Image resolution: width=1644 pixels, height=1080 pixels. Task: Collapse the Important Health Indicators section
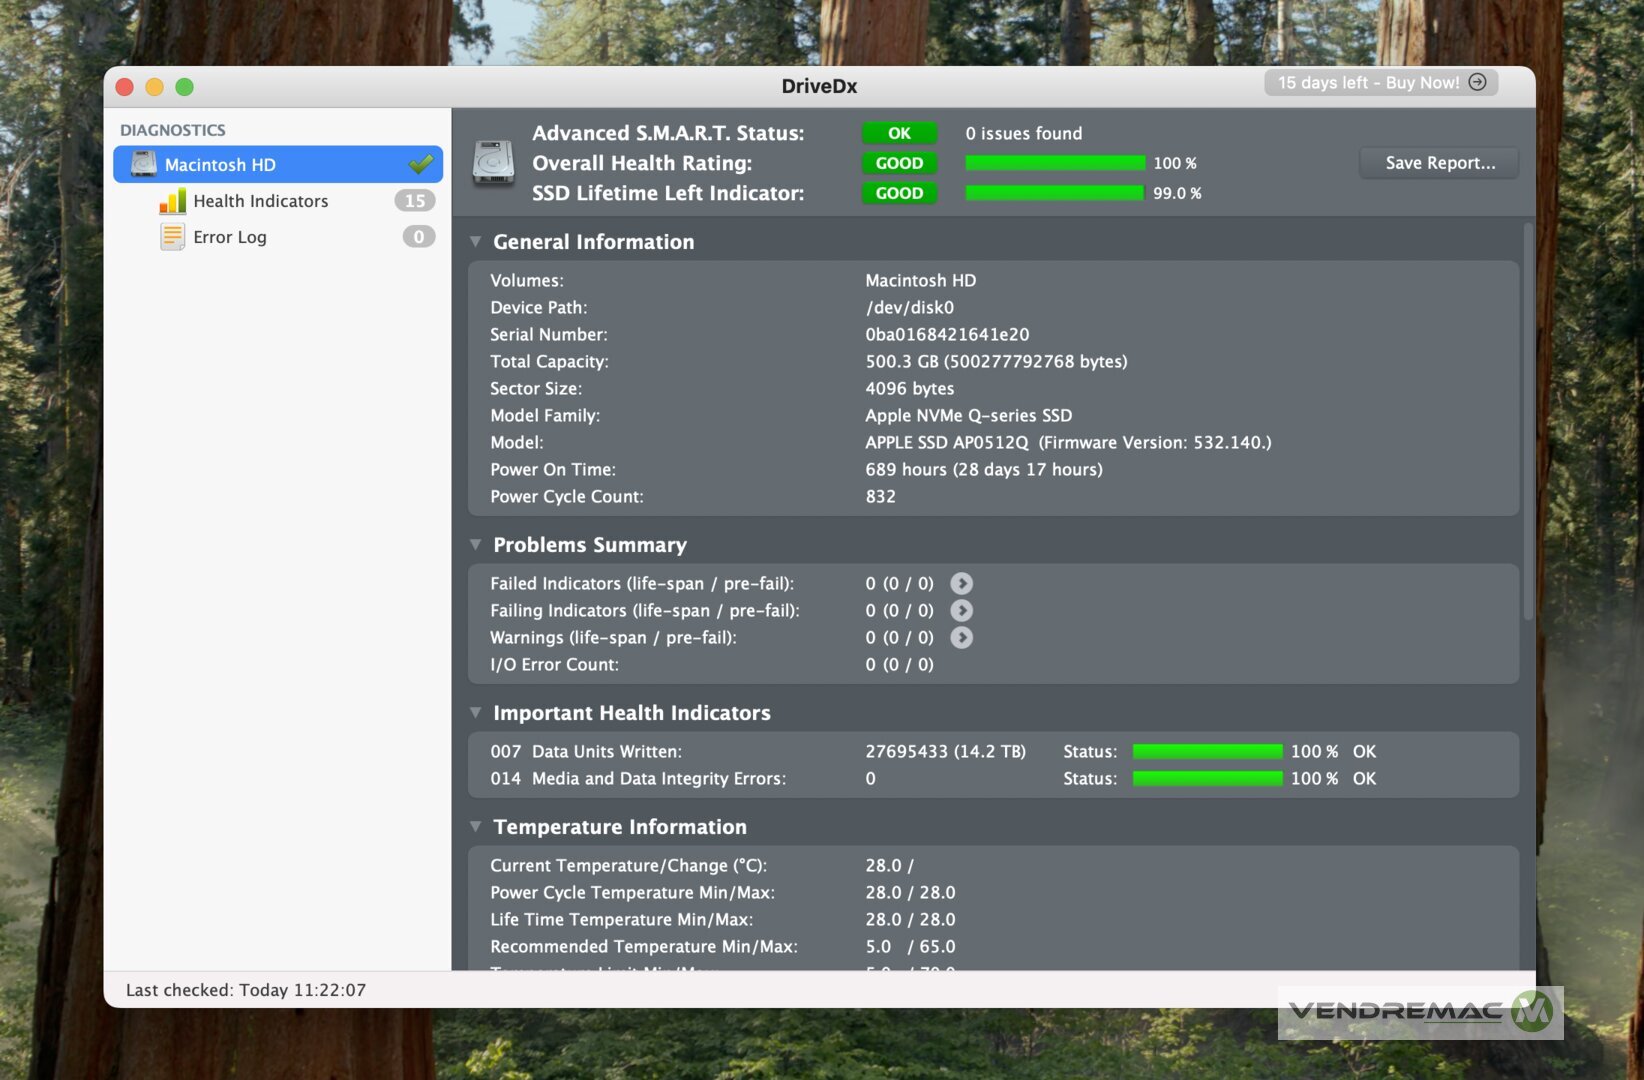click(x=476, y=712)
